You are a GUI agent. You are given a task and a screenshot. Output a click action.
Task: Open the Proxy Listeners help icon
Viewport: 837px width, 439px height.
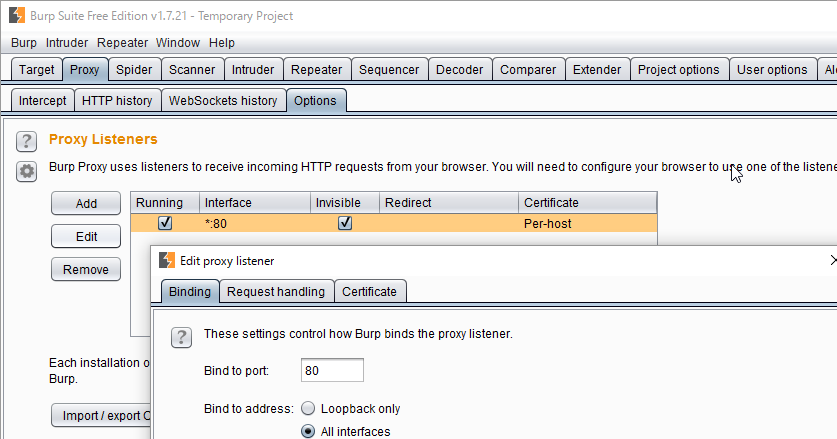coord(26,142)
